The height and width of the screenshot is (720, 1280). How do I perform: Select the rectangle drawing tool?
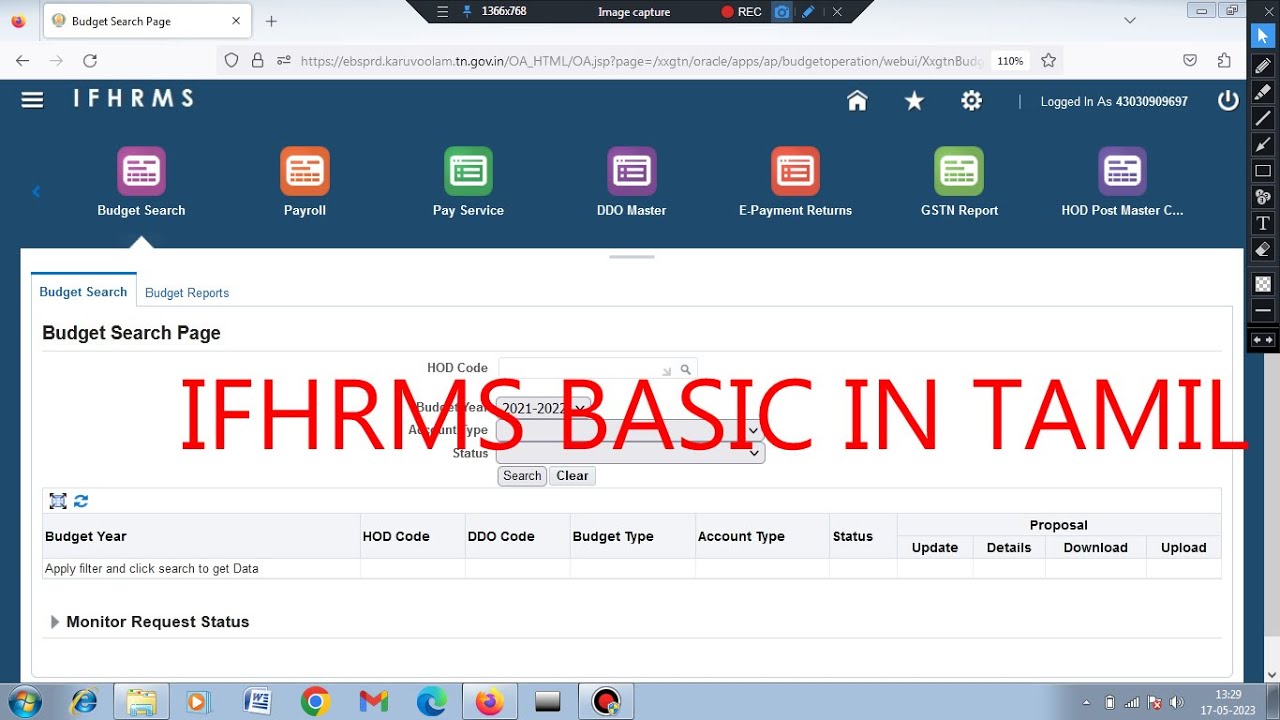click(x=1263, y=171)
